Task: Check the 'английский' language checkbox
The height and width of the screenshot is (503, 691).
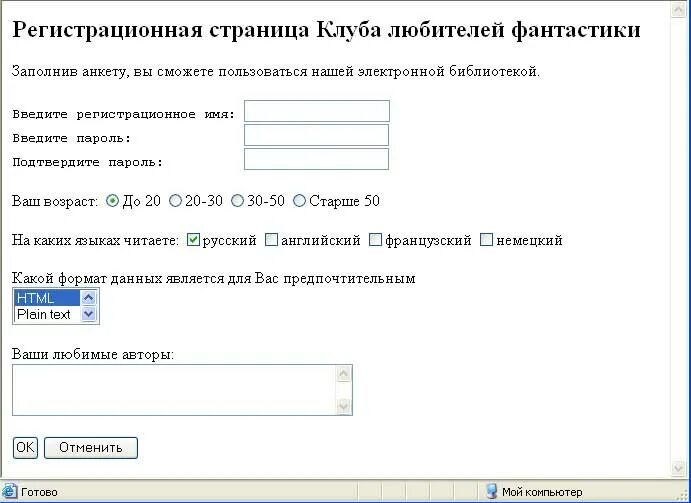Action: [x=271, y=240]
